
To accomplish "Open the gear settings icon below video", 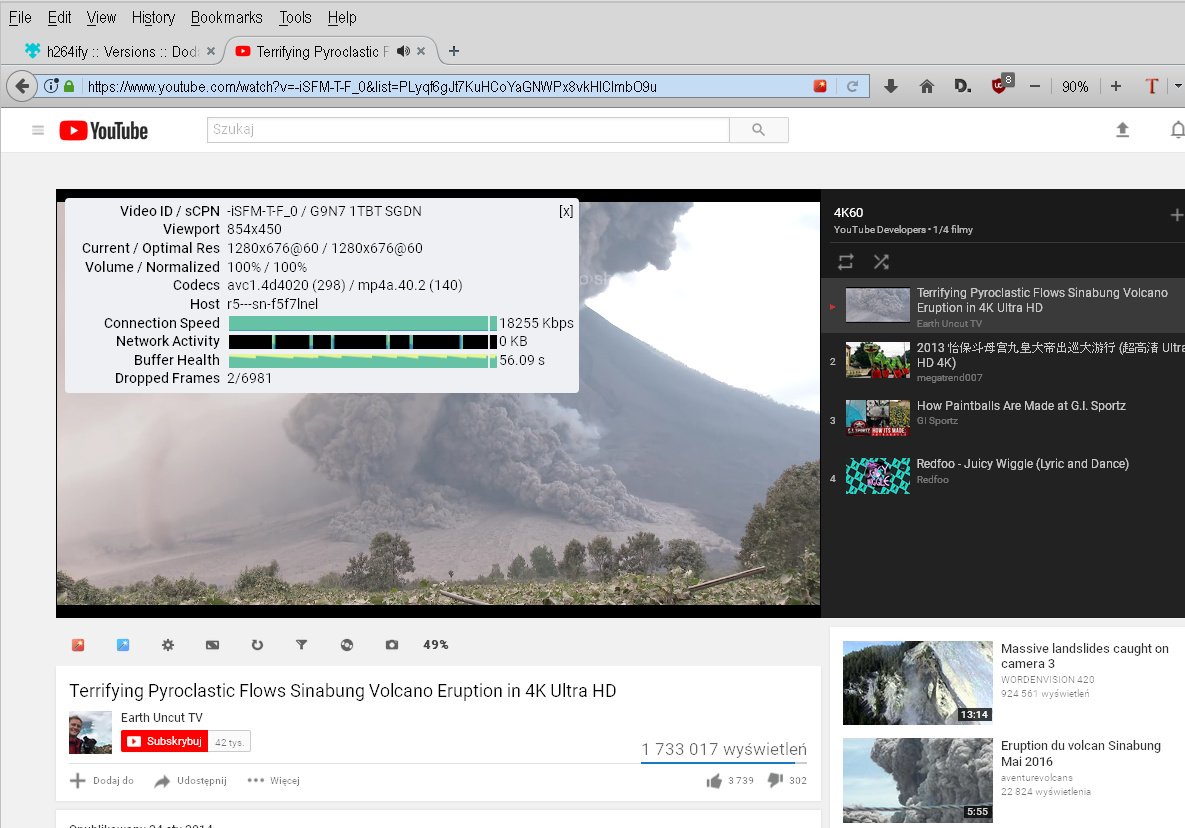I will click(x=168, y=644).
